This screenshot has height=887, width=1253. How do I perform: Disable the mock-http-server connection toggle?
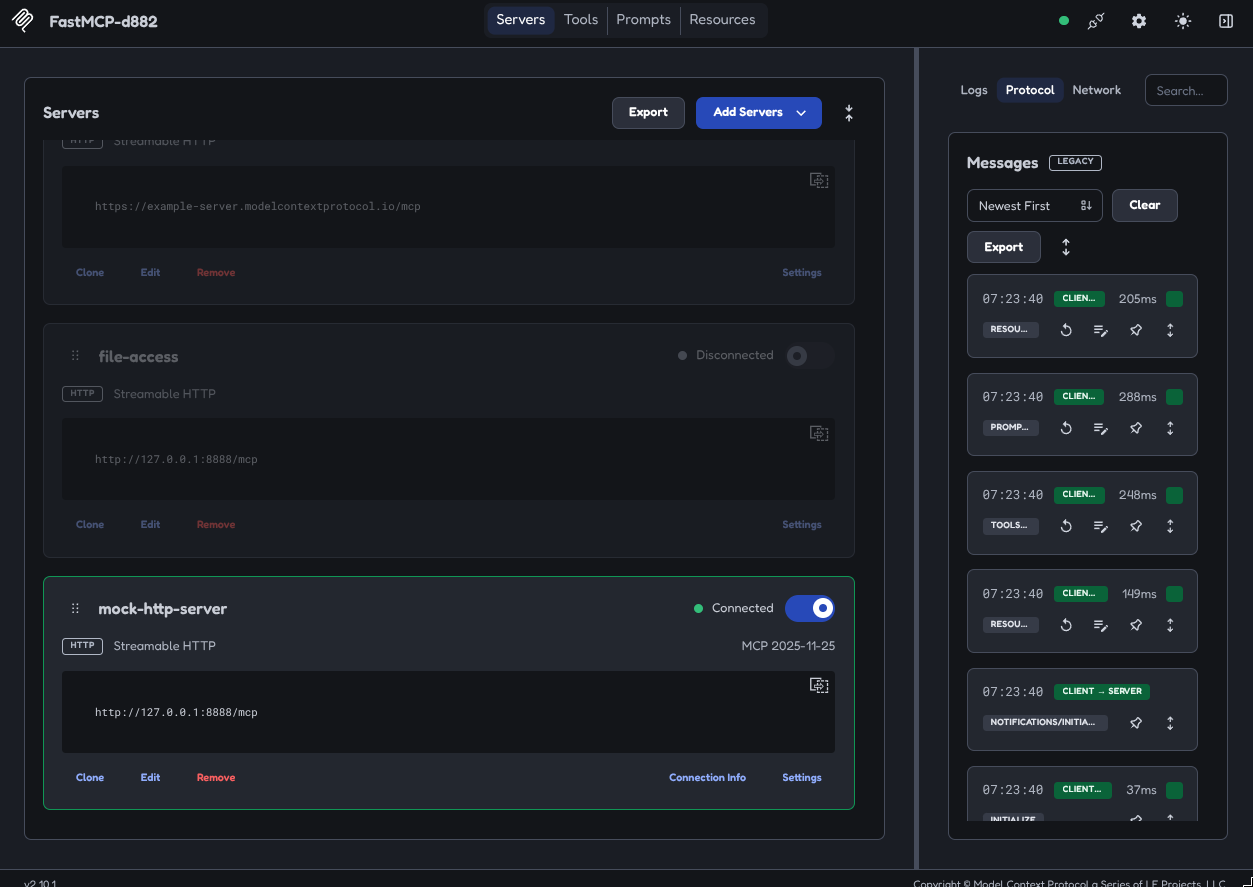pyautogui.click(x=809, y=608)
